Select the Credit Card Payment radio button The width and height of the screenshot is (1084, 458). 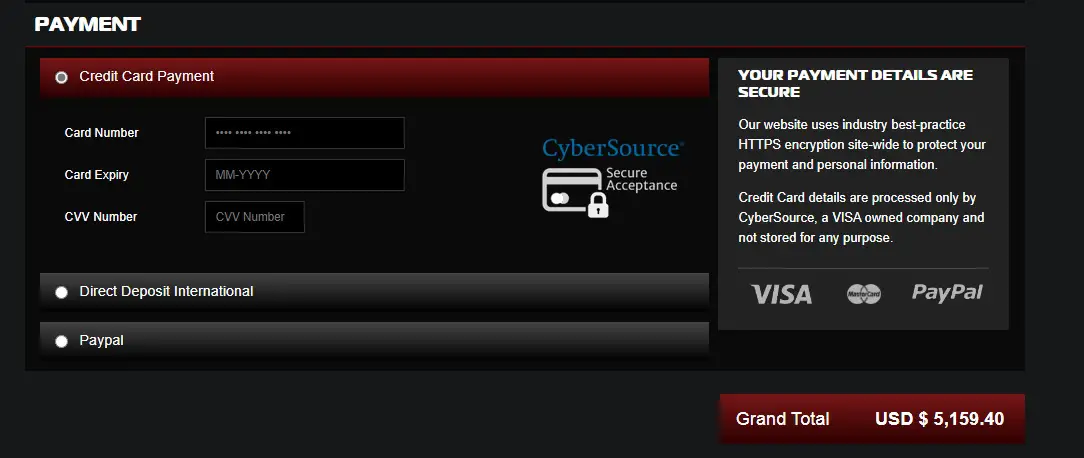(x=62, y=77)
